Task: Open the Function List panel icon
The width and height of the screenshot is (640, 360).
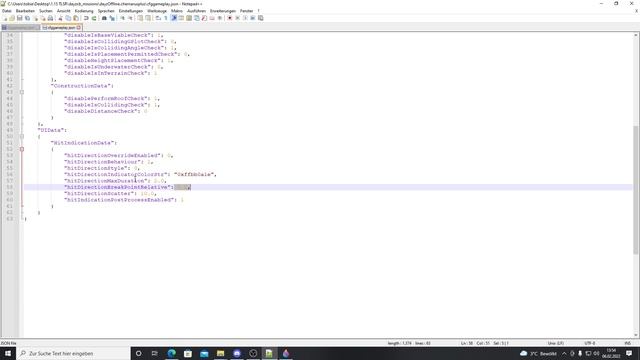Action: 204,18
